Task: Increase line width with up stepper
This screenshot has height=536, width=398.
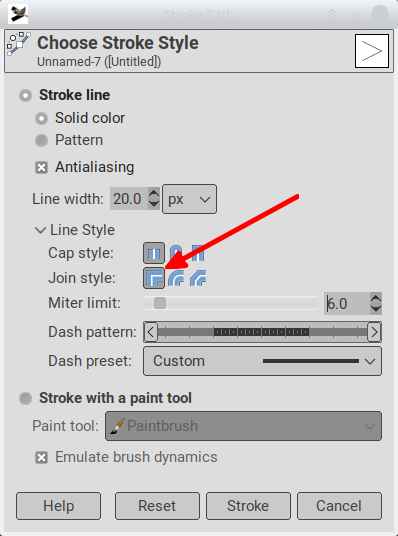Action: (154, 194)
